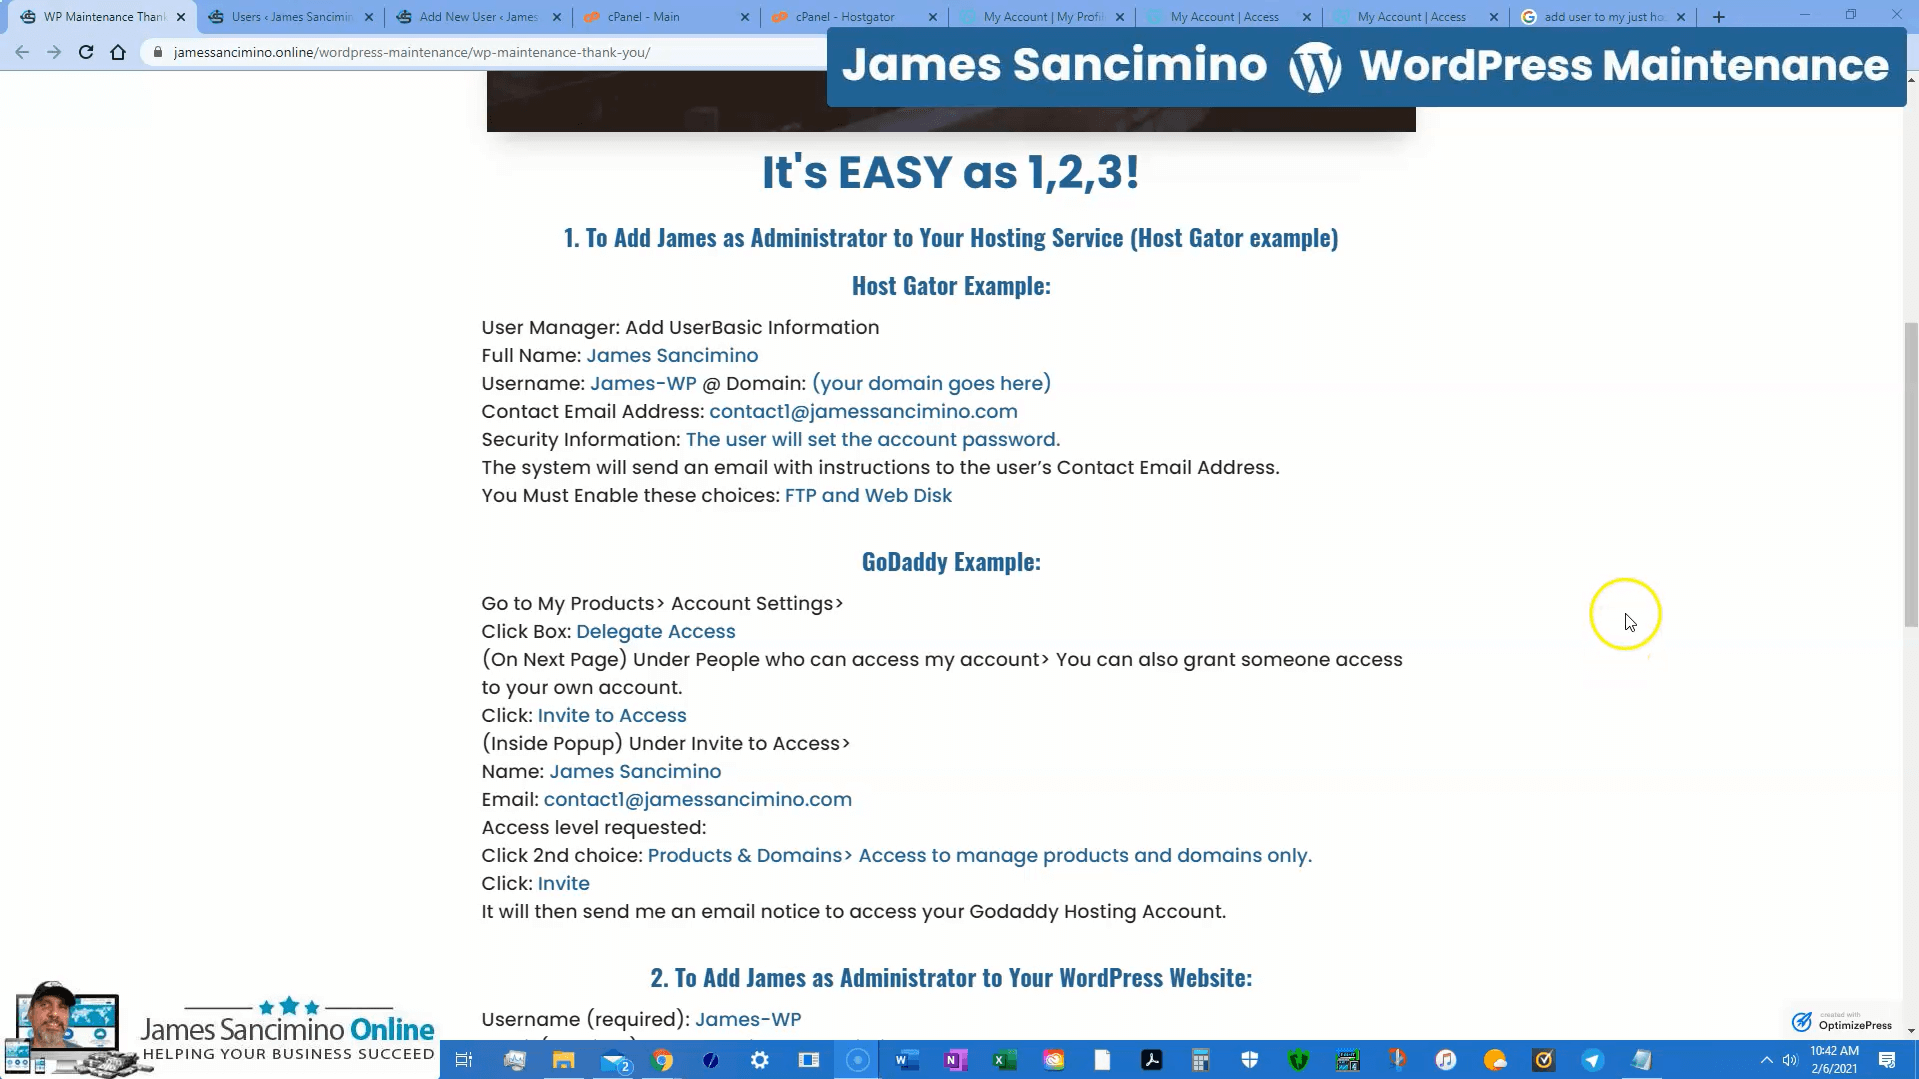1919x1079 pixels.
Task: Open a new browser tab
Action: pos(1719,17)
